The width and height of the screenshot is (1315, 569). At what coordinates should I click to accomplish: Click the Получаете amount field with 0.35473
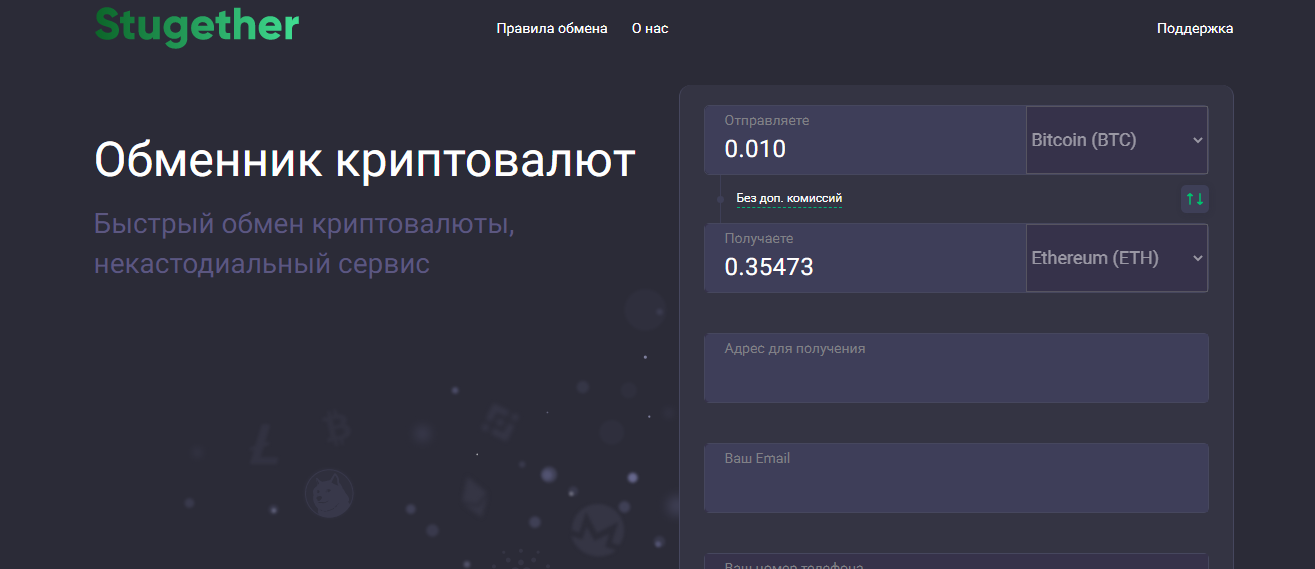click(866, 258)
